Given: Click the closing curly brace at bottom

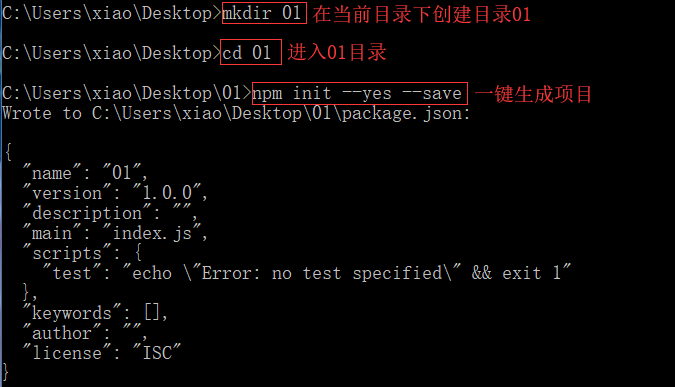Looking at the screenshot, I should point(6,372).
